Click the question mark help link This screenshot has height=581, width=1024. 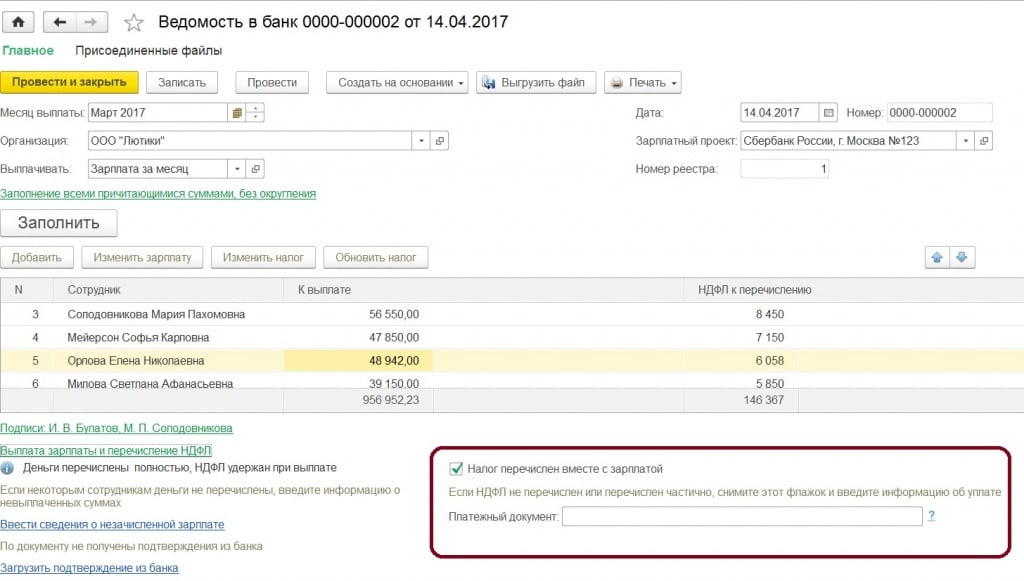click(931, 516)
